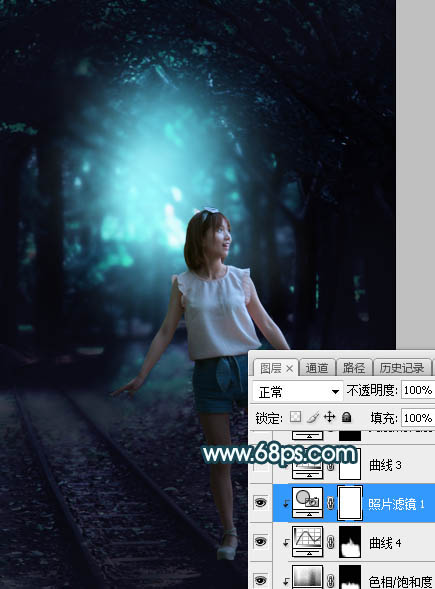Screen dimensions: 435x589
Task: Select the 照片滤镜 1 adjustment thumbnail
Action: tap(308, 503)
